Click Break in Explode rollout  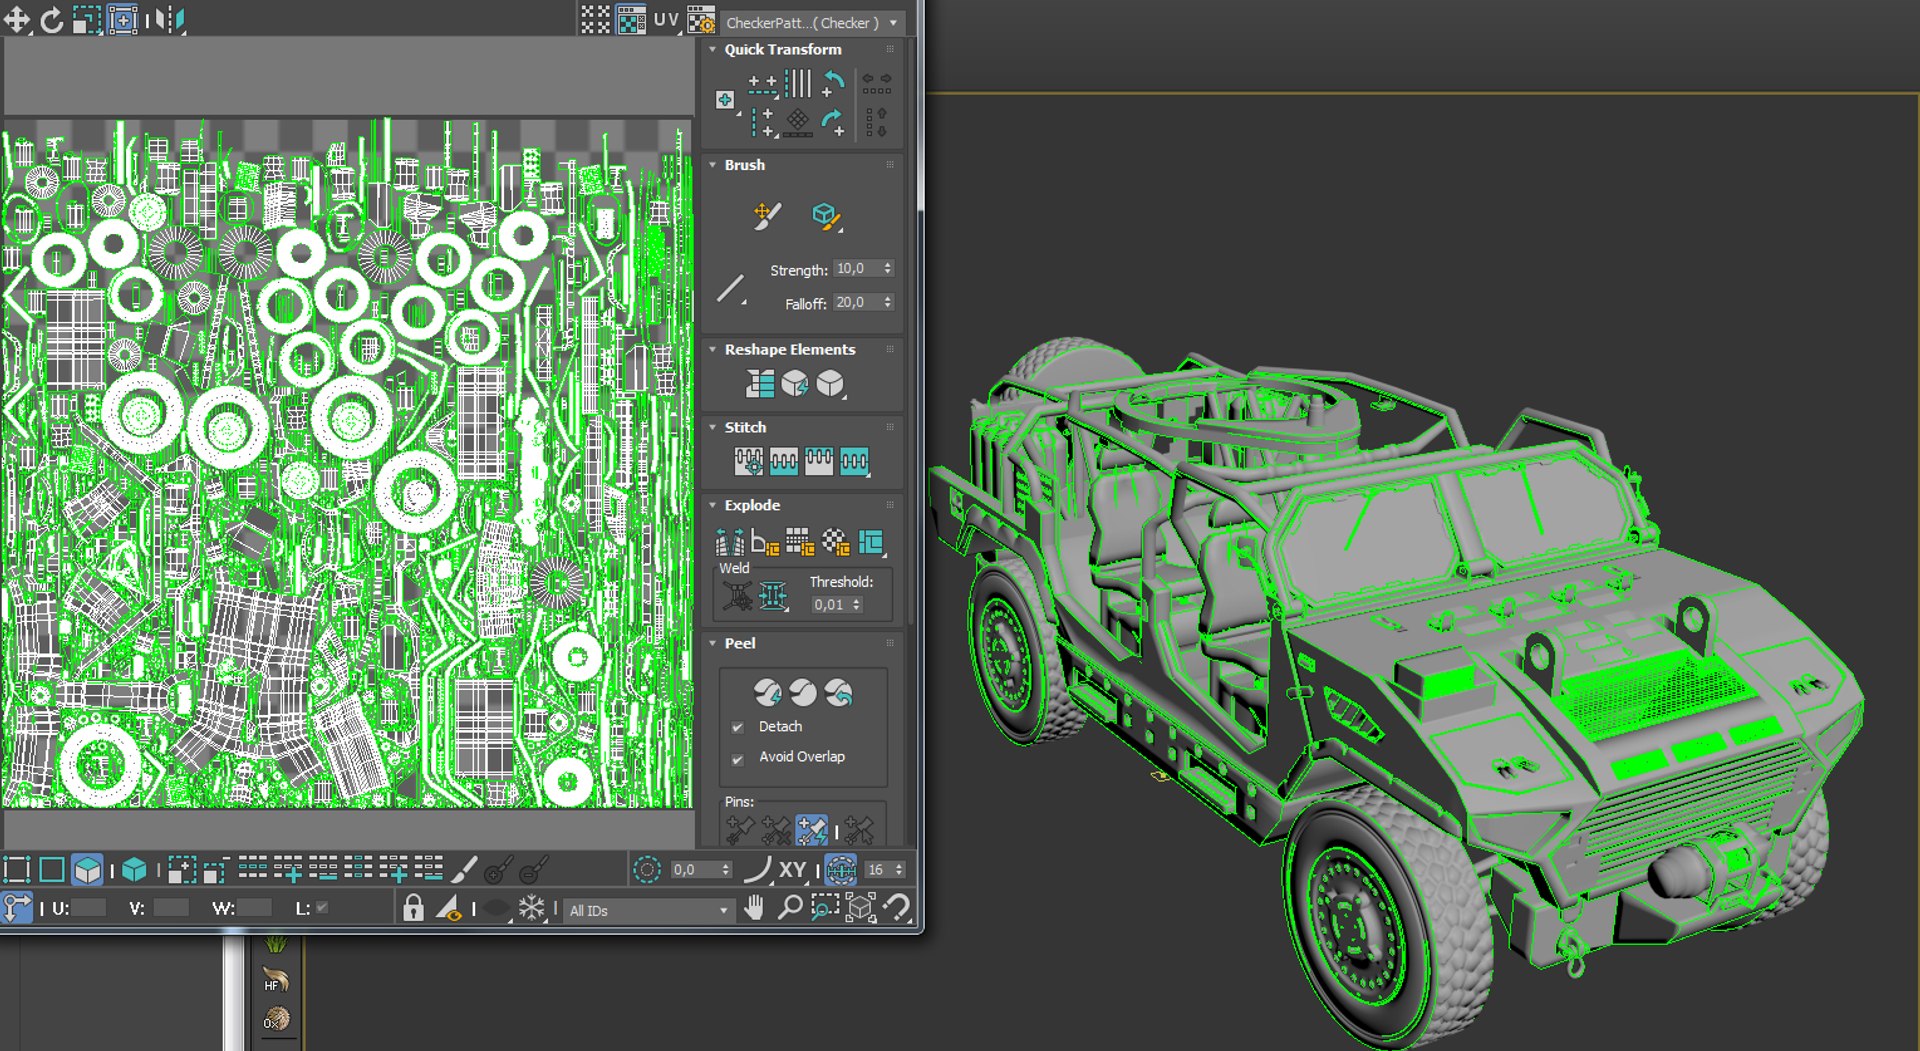729,542
